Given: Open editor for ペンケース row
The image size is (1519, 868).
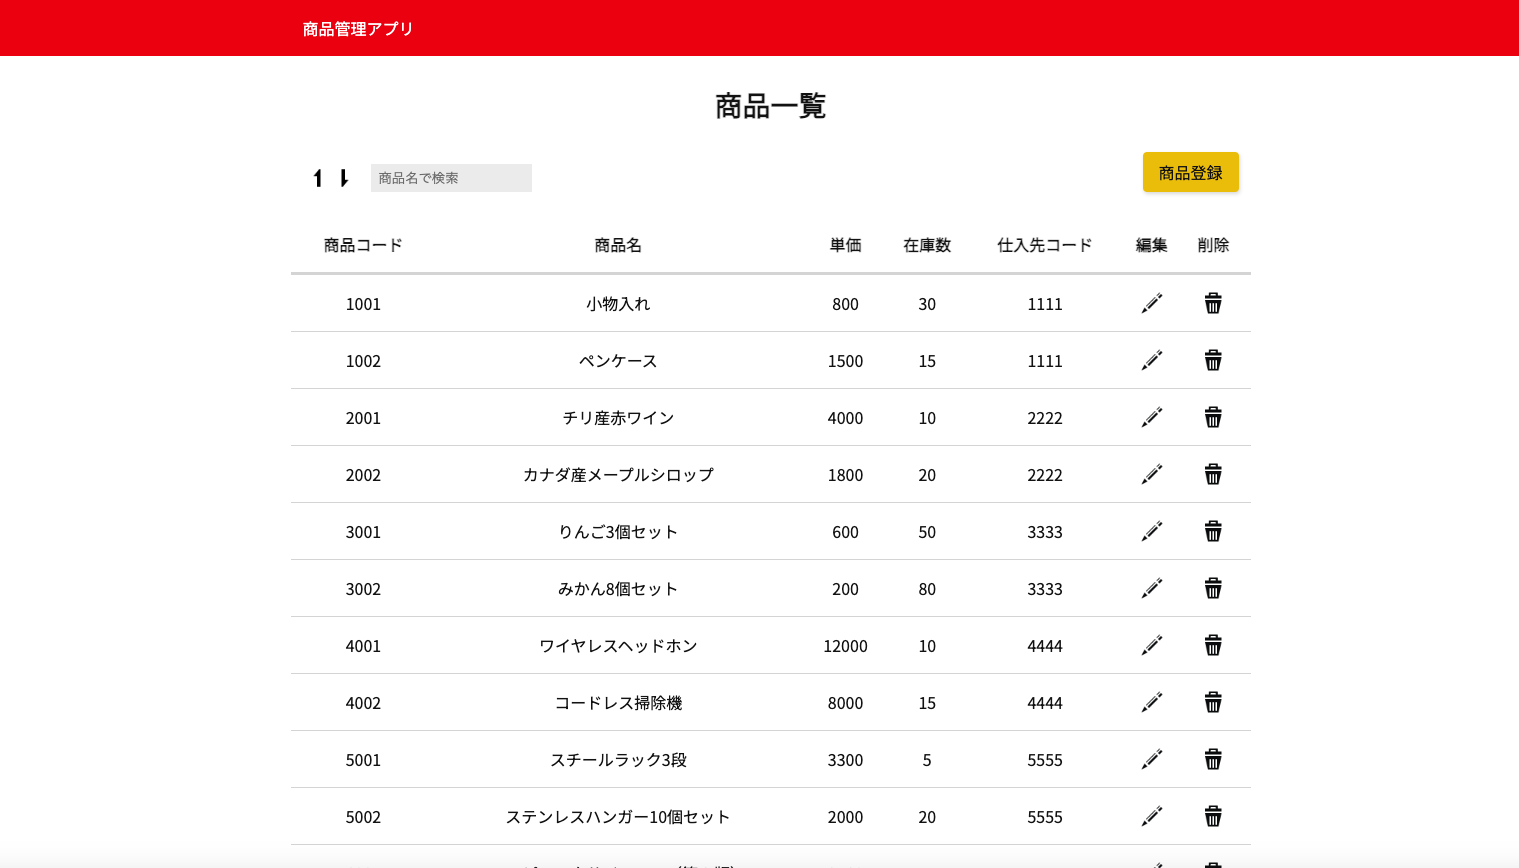Looking at the screenshot, I should pos(1152,360).
